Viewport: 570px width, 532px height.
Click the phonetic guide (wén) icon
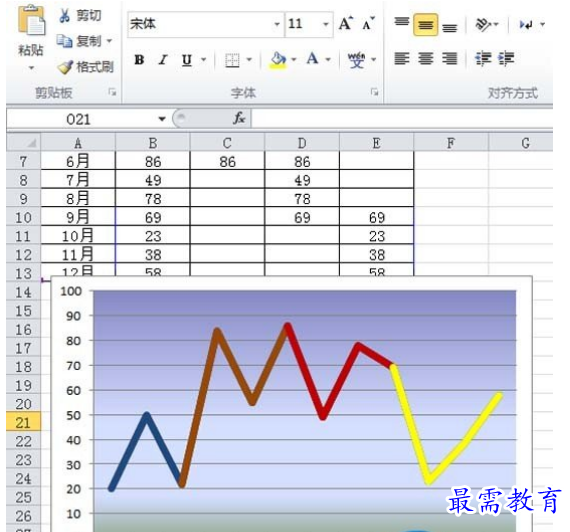coord(356,60)
